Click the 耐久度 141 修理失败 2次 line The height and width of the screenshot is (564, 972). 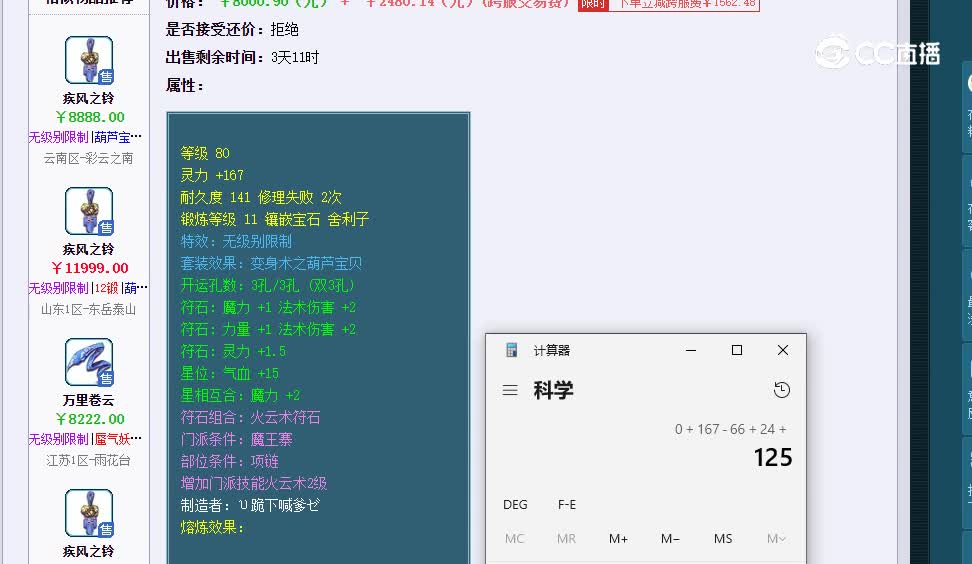(261, 197)
